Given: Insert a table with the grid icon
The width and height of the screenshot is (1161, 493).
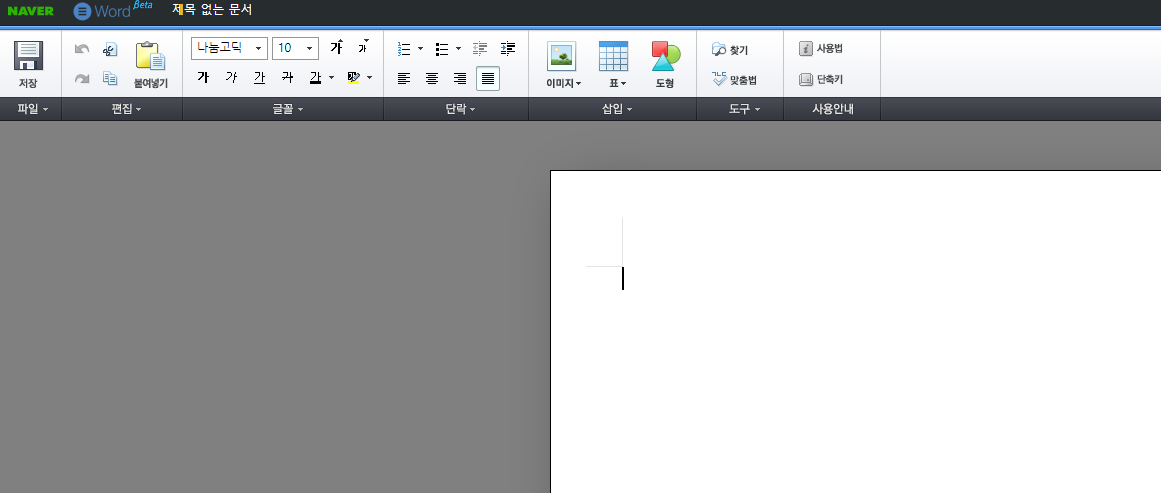Looking at the screenshot, I should [x=613, y=56].
